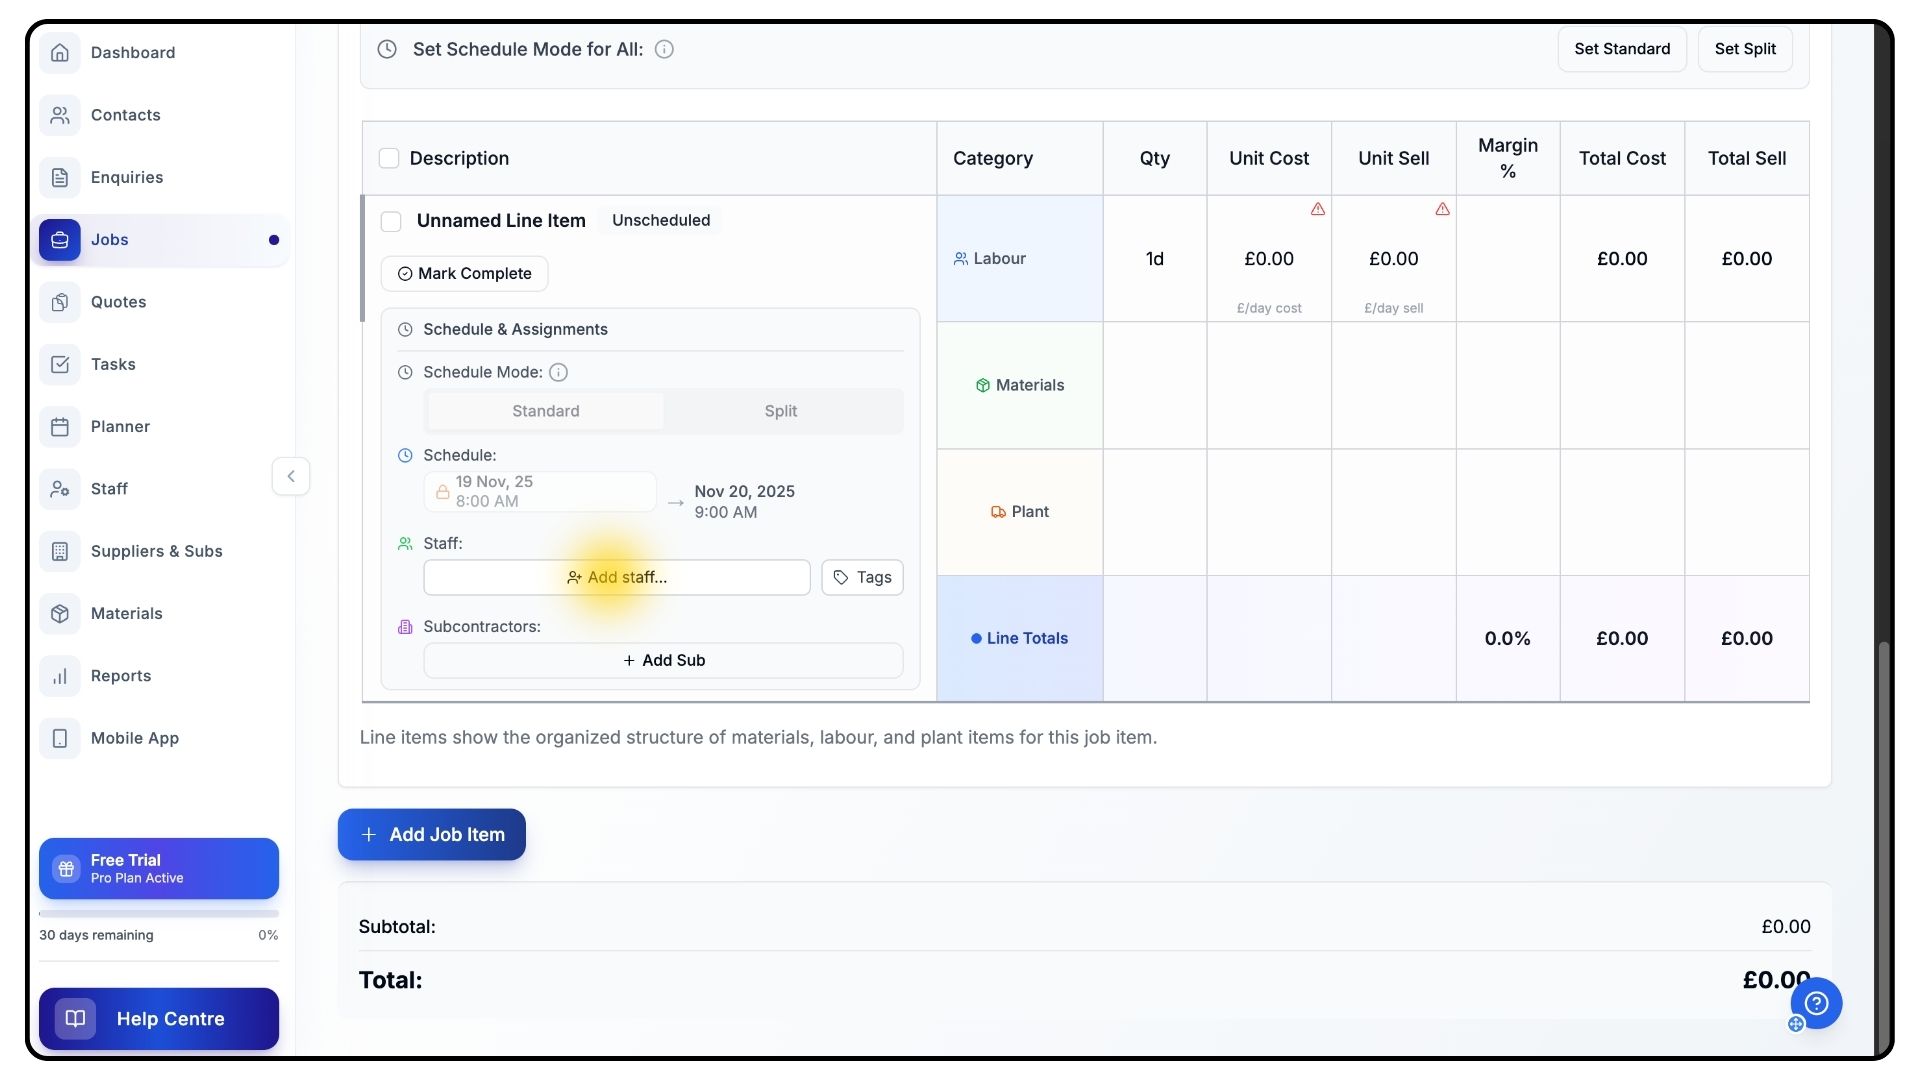The height and width of the screenshot is (1080, 1920).
Task: Click the free trial progress bar
Action: [x=158, y=913]
